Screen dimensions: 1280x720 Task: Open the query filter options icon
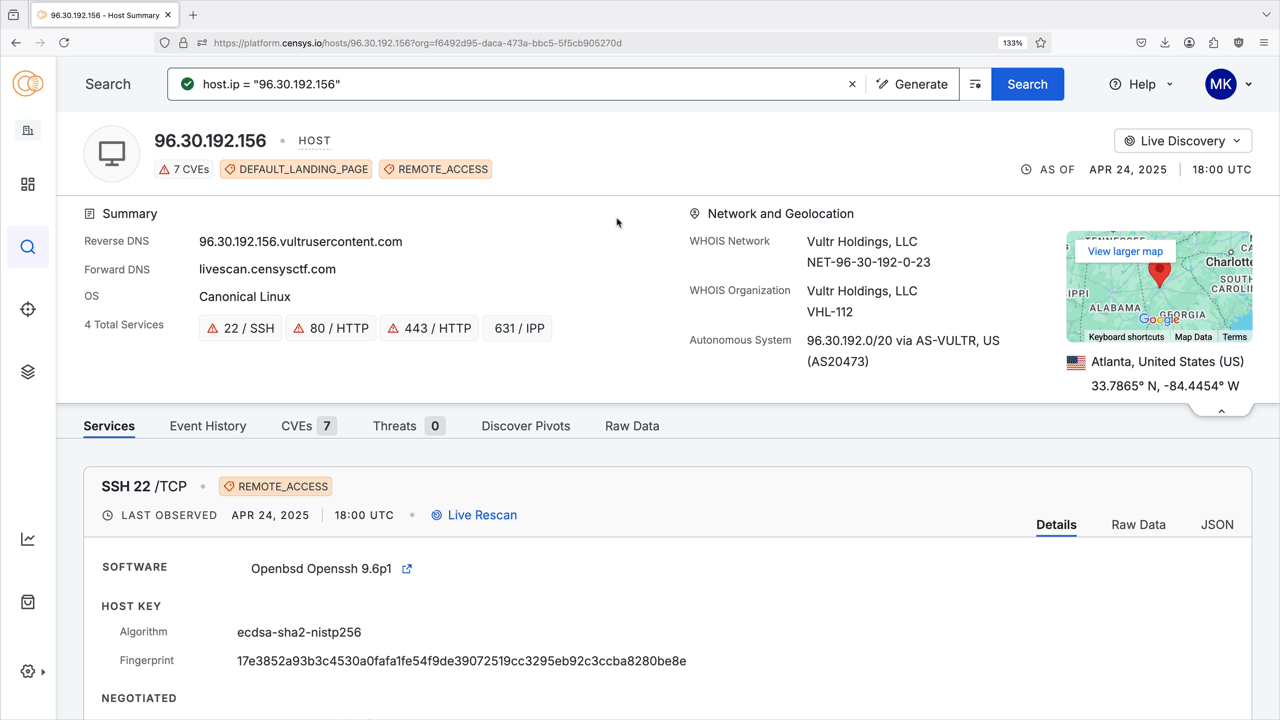coord(975,84)
